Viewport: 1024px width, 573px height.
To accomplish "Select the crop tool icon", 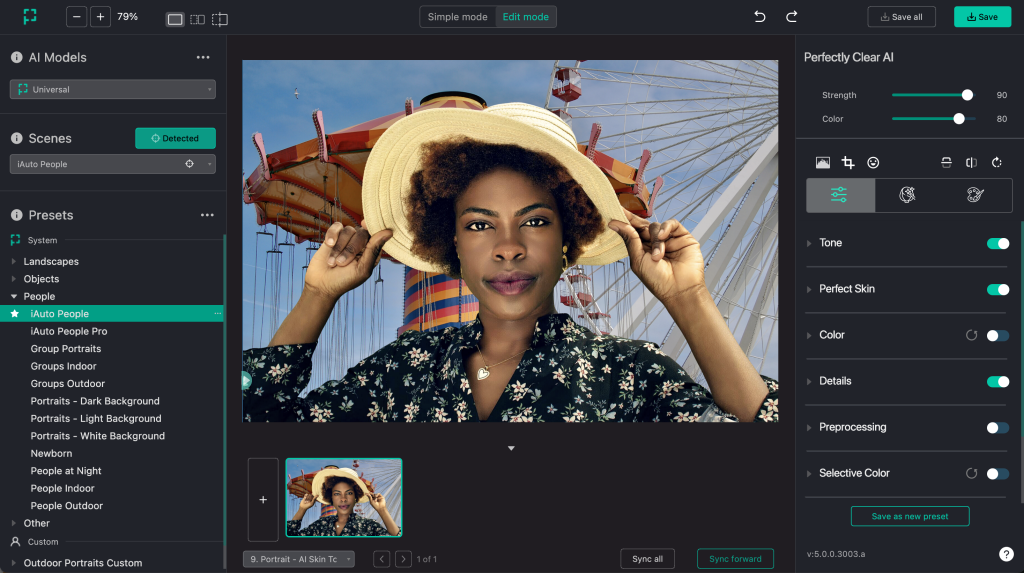I will [848, 162].
